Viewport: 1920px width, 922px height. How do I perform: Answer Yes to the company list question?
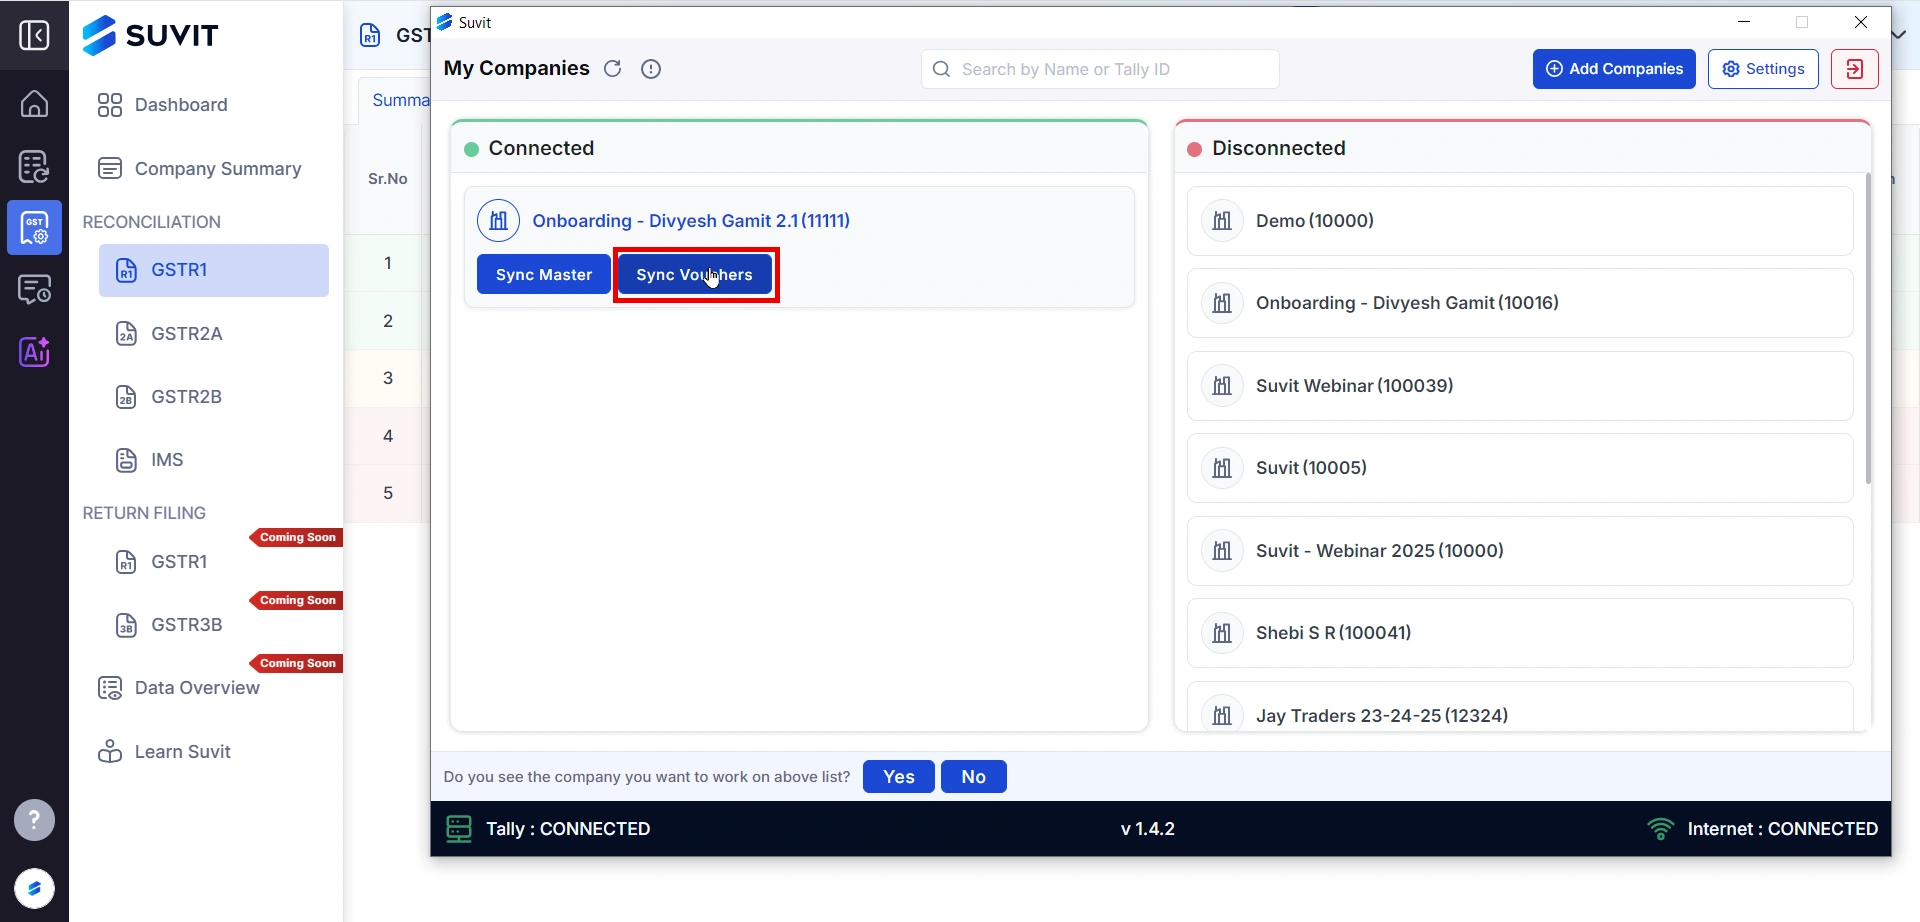point(899,777)
